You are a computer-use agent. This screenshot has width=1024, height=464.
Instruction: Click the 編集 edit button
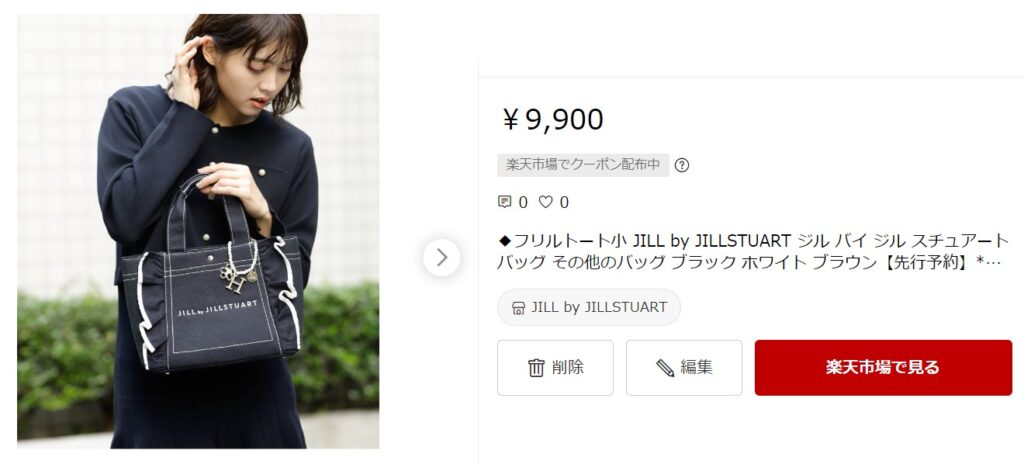pyautogui.click(x=684, y=367)
